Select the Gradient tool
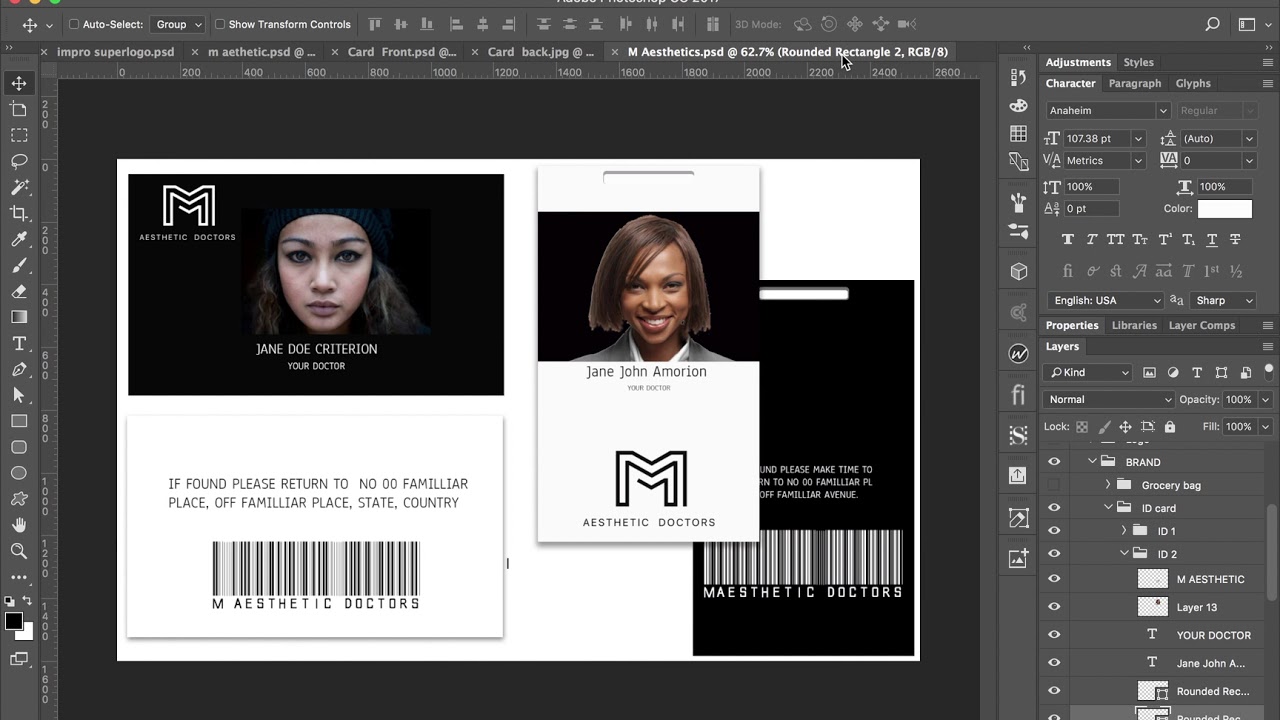This screenshot has width=1280, height=720. [19, 317]
